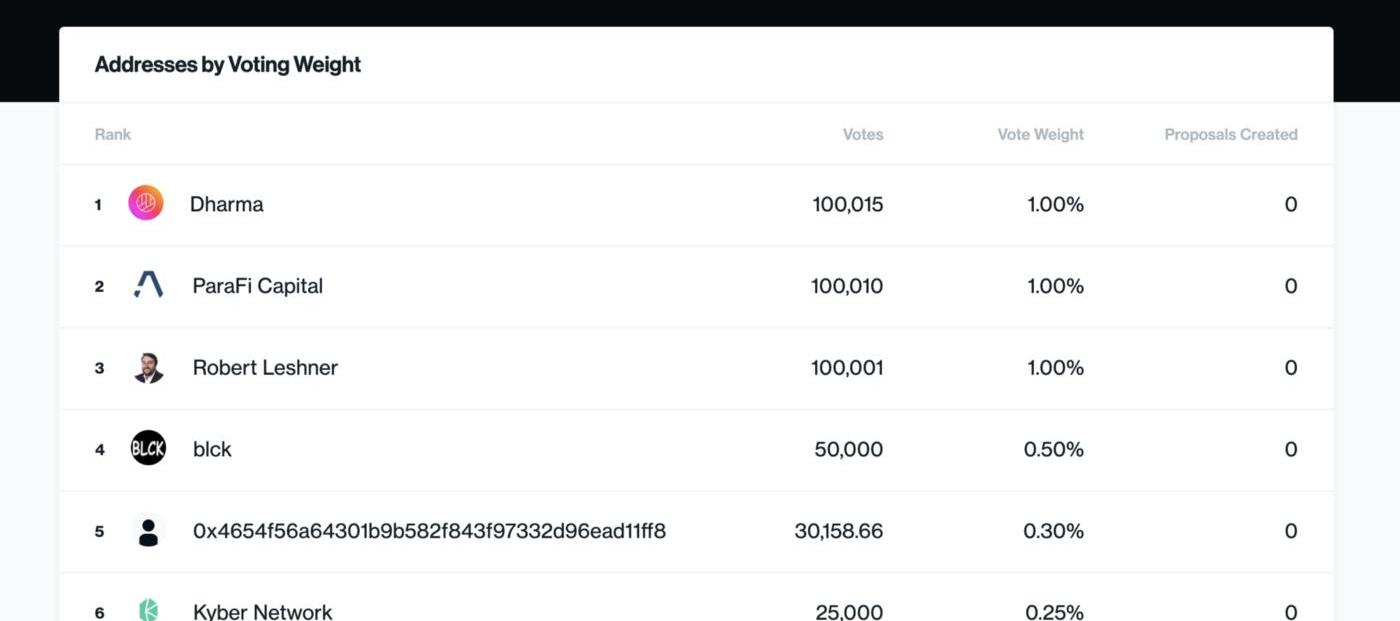Click Dharma's 100,015 votes value
The height and width of the screenshot is (621, 1400).
click(x=847, y=204)
